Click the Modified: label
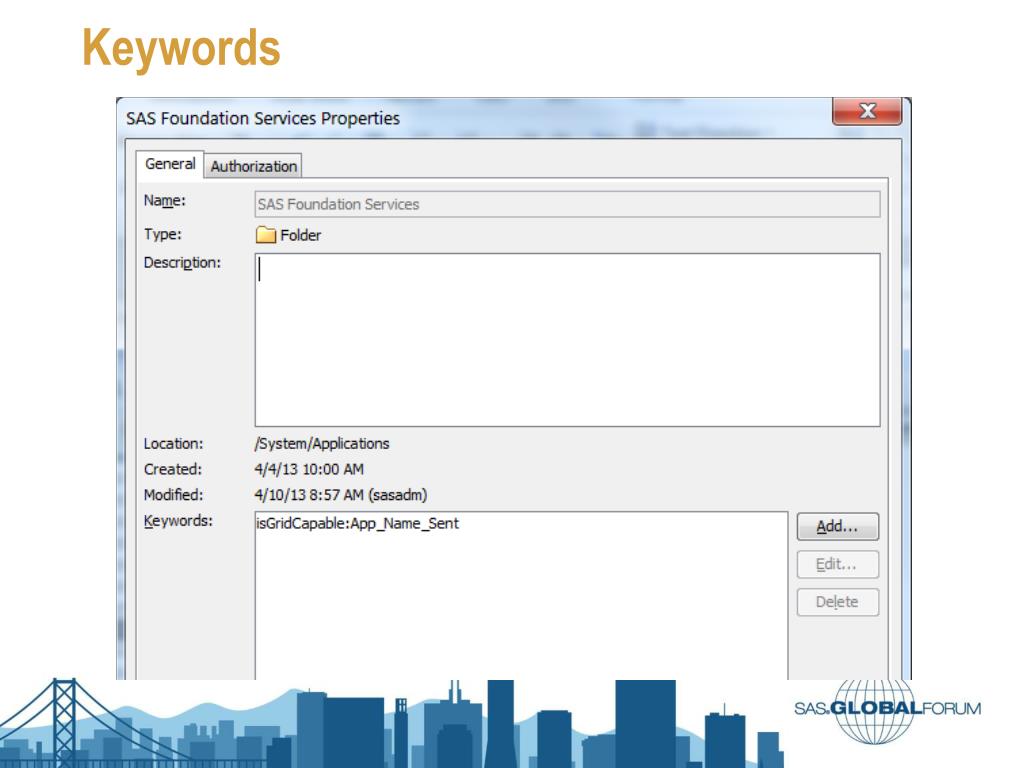Image resolution: width=1024 pixels, height=768 pixels. 173,495
